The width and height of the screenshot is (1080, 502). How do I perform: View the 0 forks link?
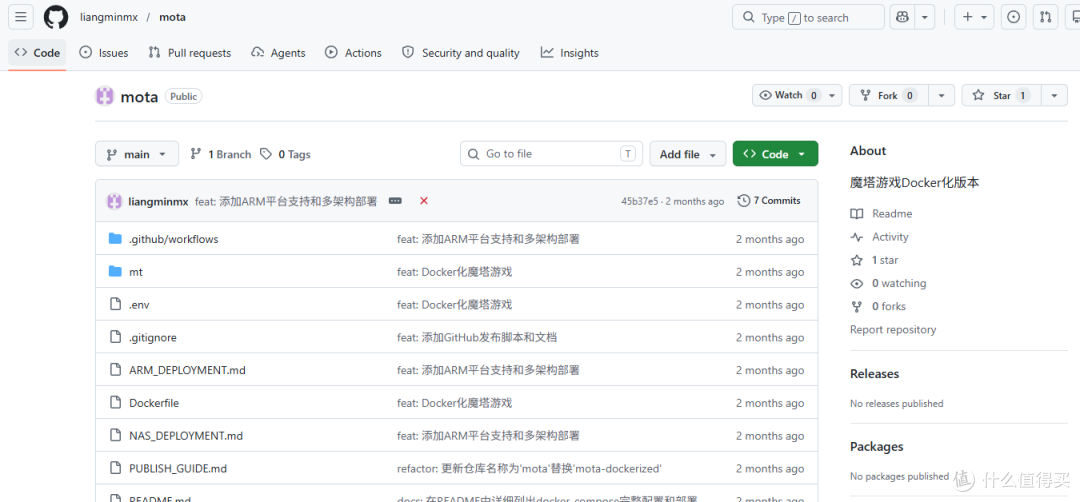pyautogui.click(x=888, y=306)
